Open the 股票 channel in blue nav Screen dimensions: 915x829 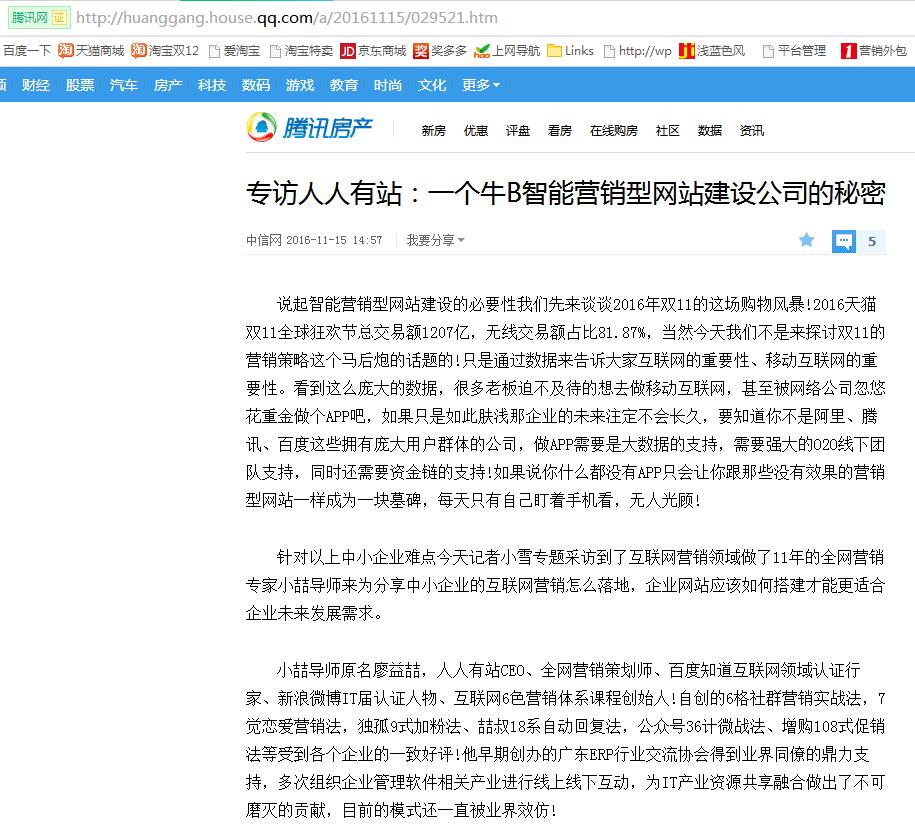[80, 85]
